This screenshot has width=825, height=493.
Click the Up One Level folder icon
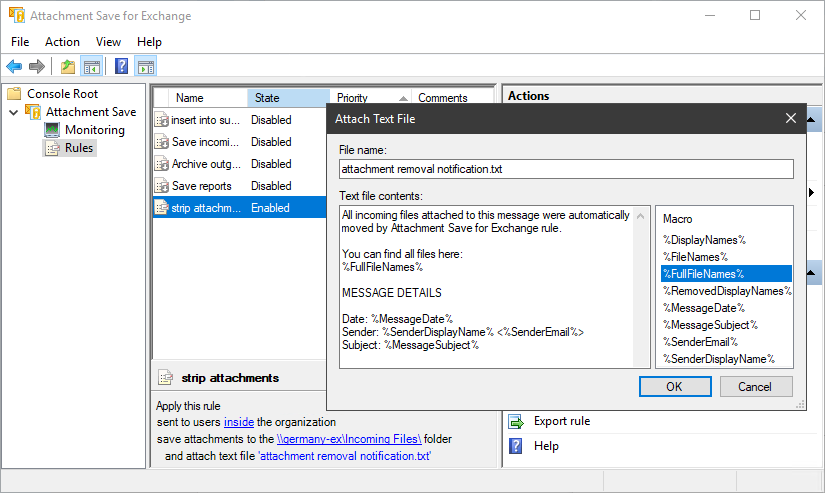coord(68,67)
